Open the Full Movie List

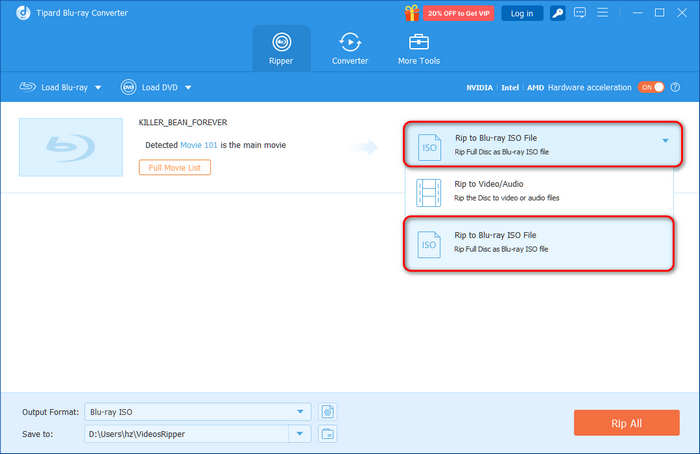(175, 167)
